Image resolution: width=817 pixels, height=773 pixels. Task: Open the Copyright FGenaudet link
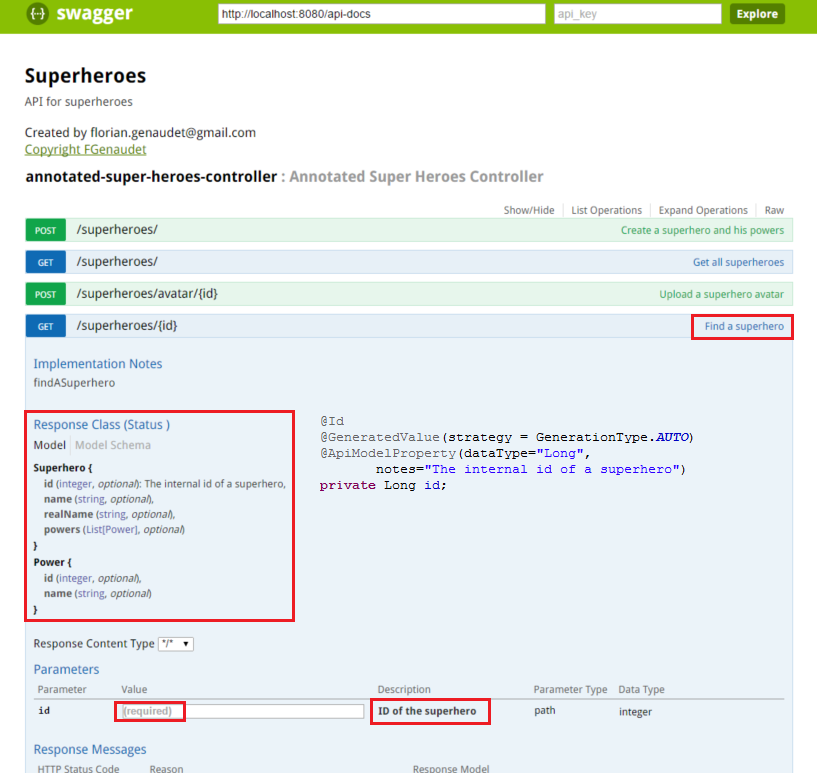[85, 149]
